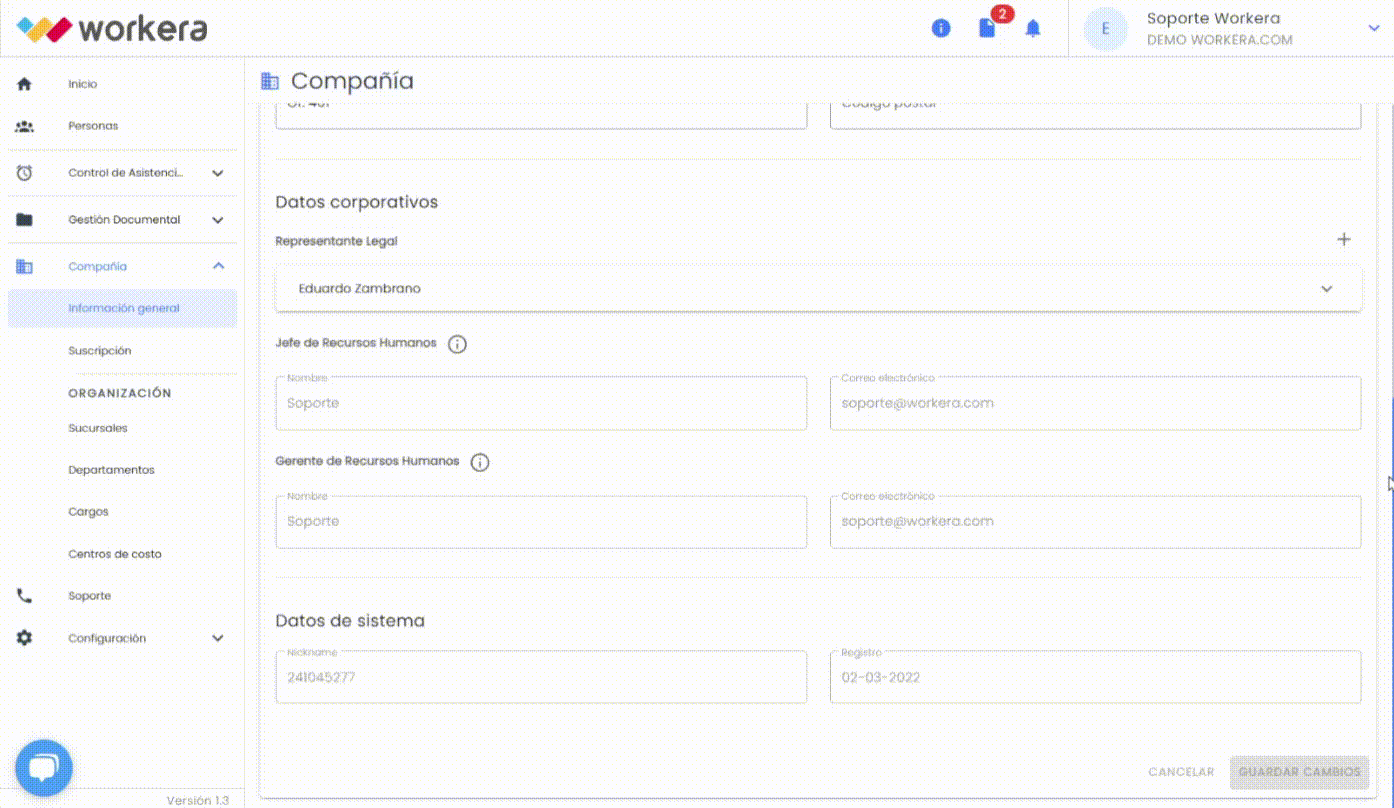1394x808 pixels.
Task: Click DEMO WORKERA.COM text in header
Action: pos(1220,41)
